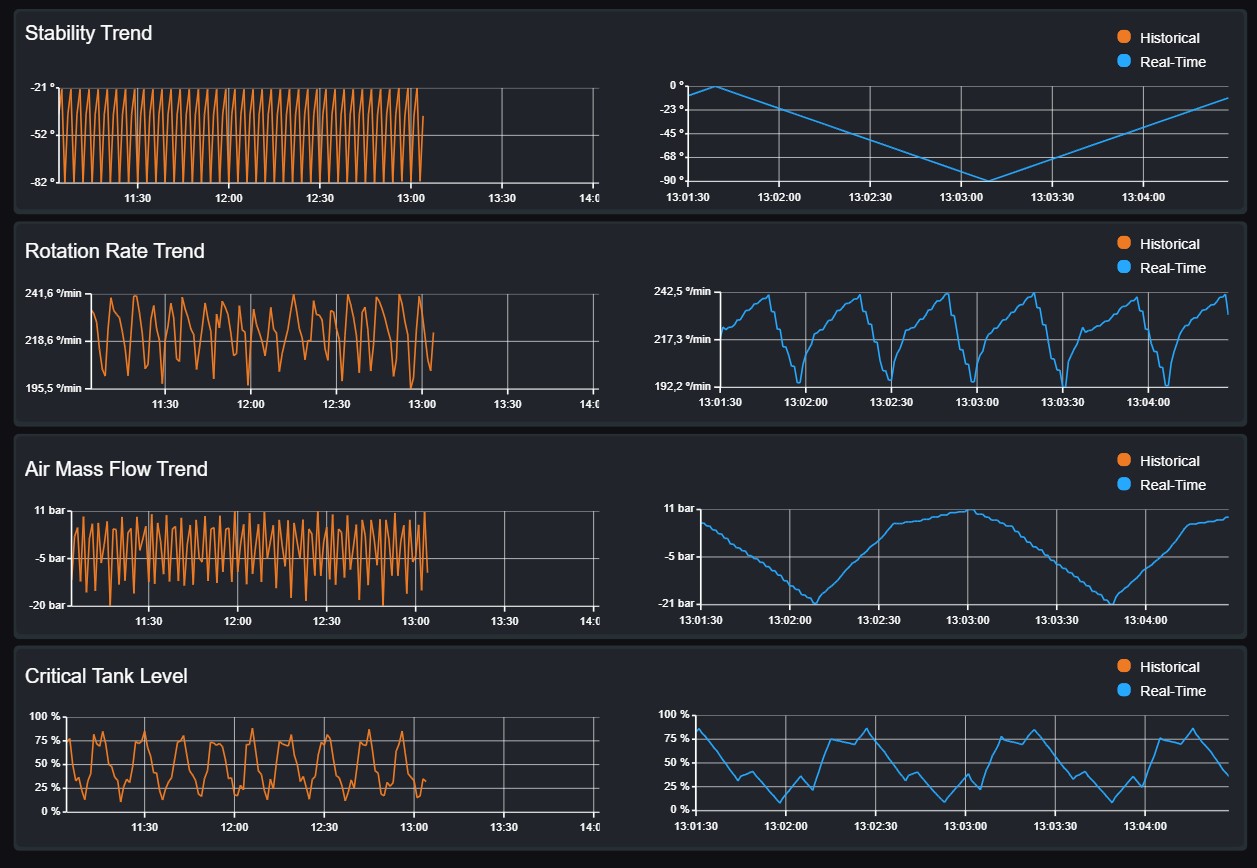Click blue Real-Time dot in Rotation Rate legend
Viewport: 1257px width, 868px height.
1124,268
